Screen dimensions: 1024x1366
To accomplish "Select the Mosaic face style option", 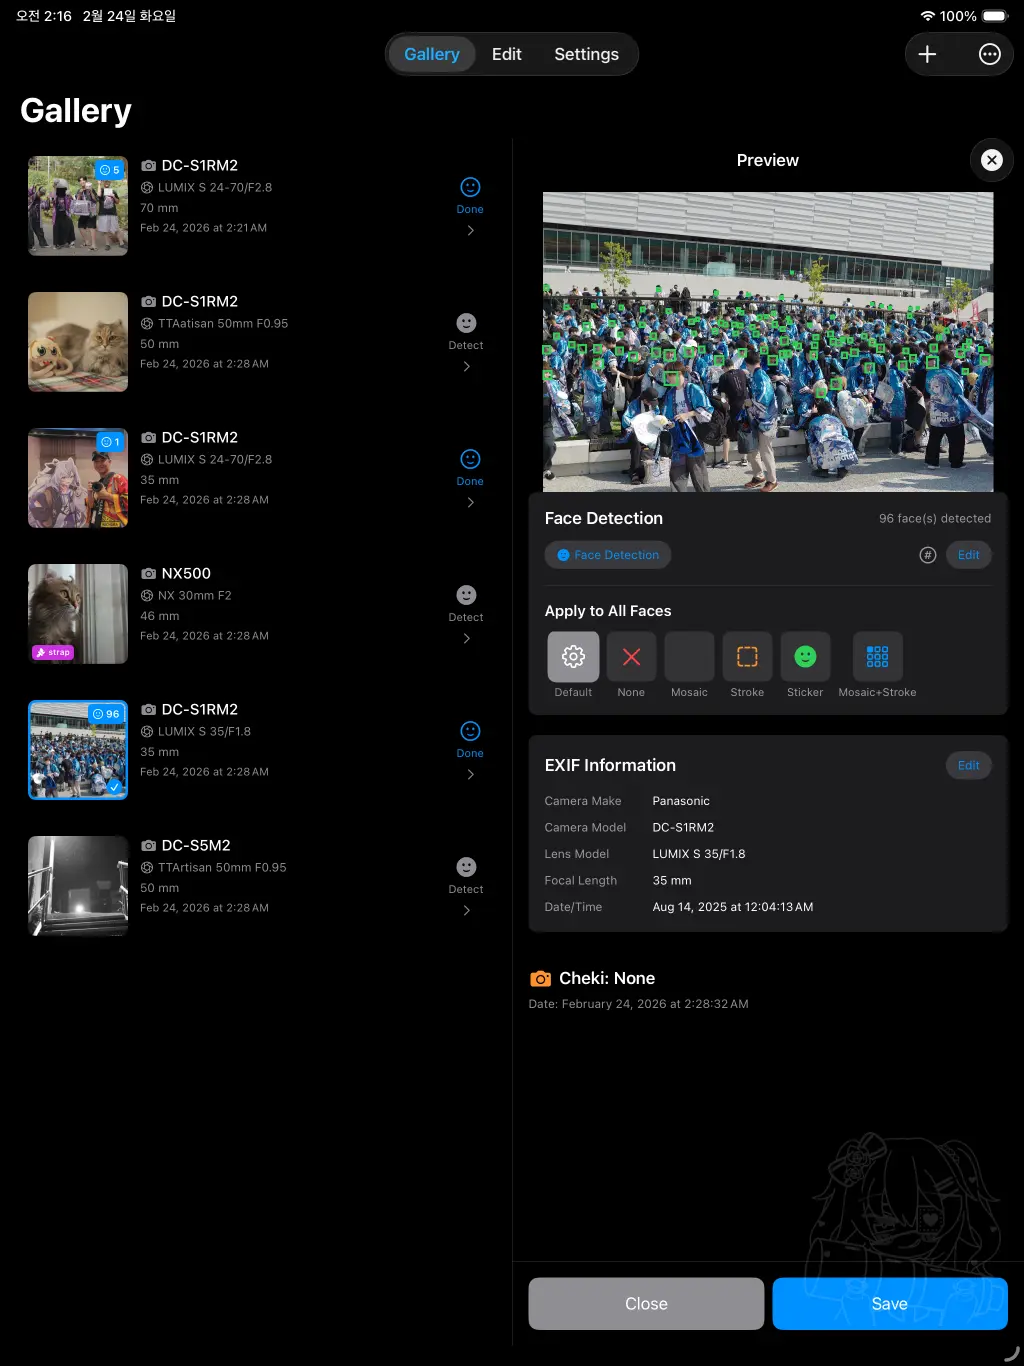I will click(x=689, y=657).
